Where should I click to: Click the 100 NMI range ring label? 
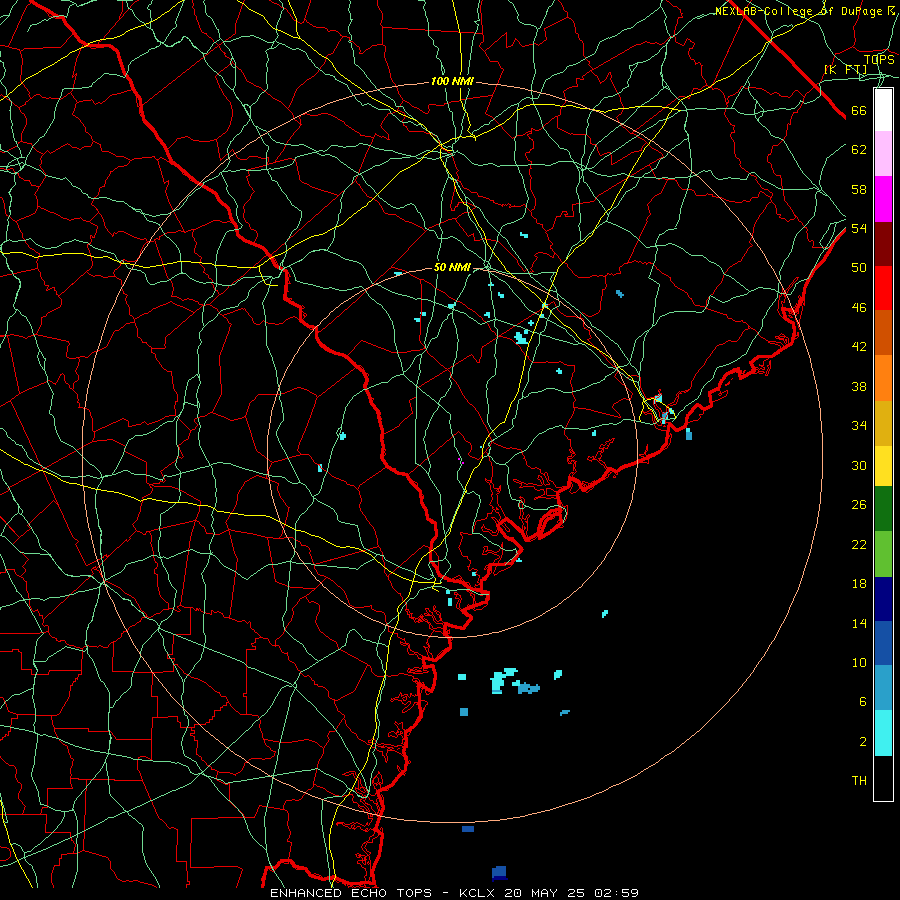pos(452,82)
